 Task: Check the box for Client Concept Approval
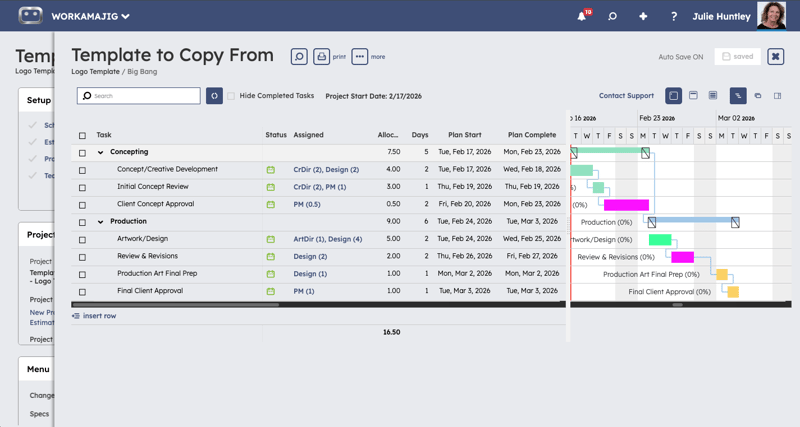click(82, 205)
